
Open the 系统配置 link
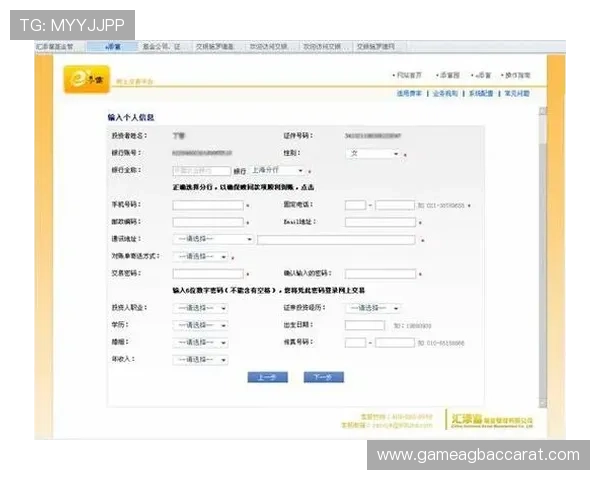tap(481, 93)
